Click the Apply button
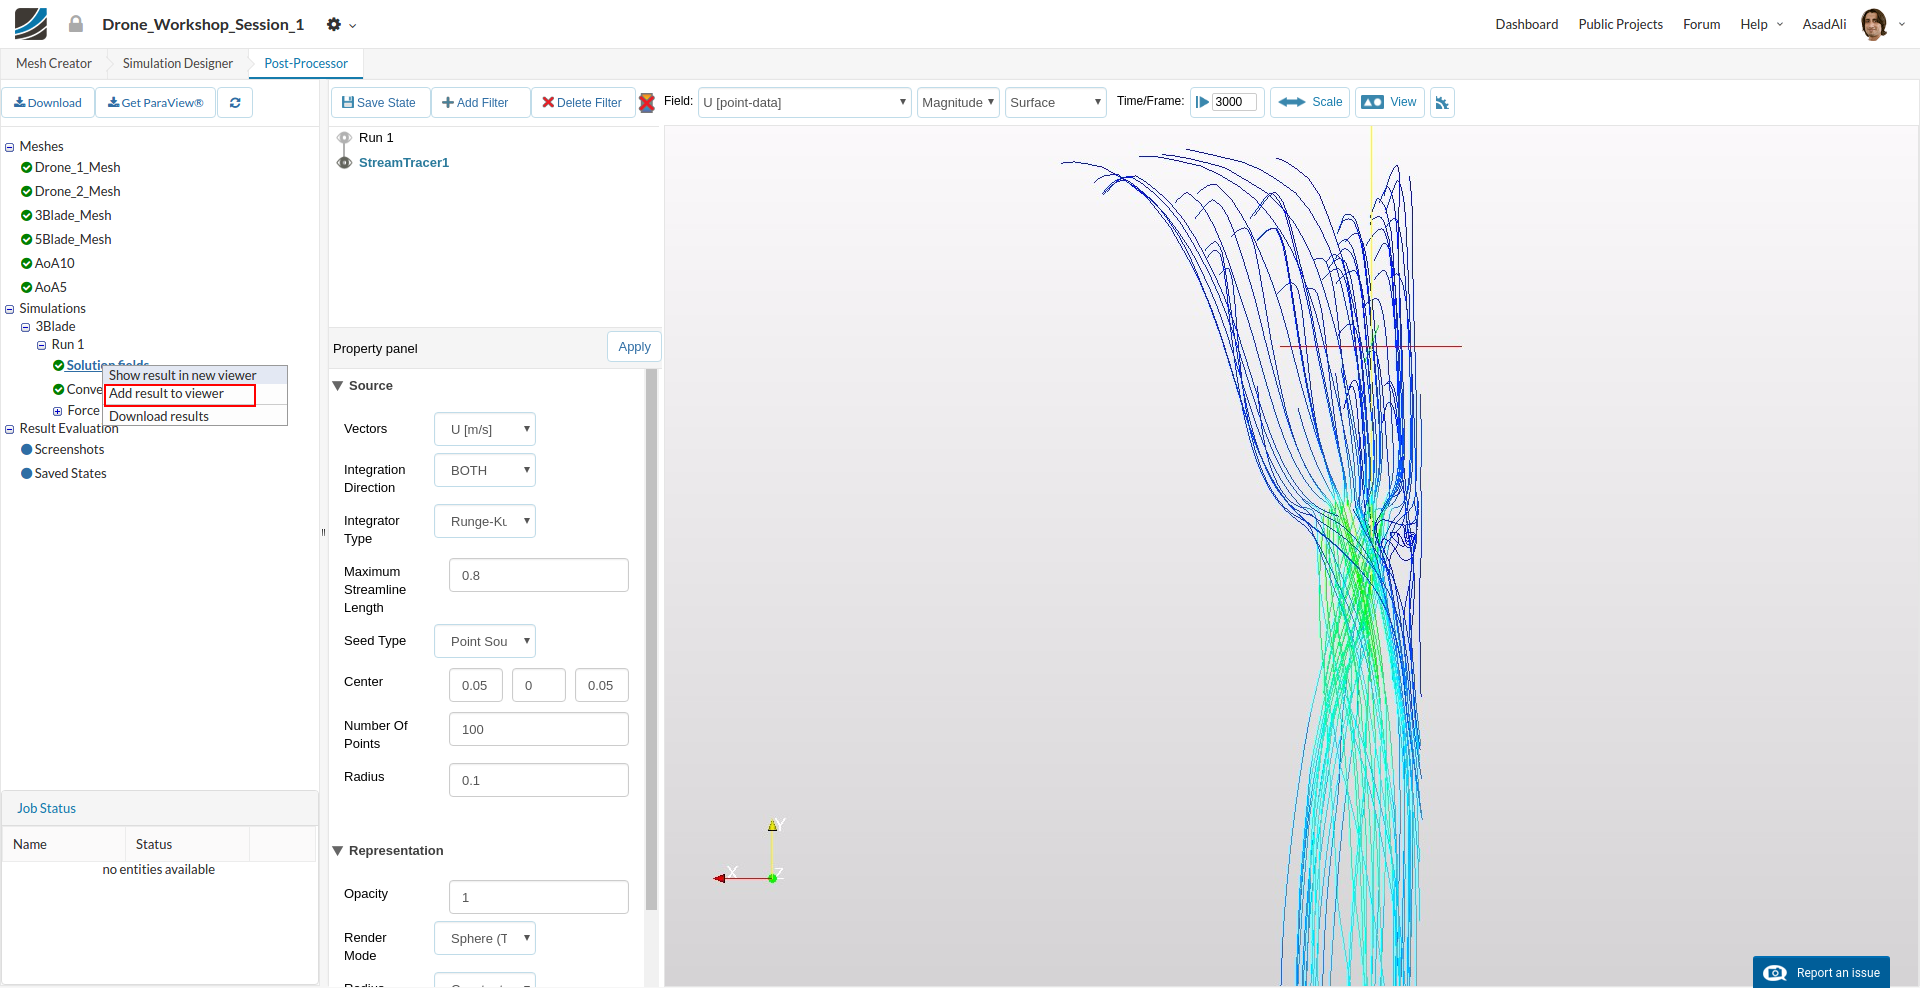The width and height of the screenshot is (1920, 988). point(634,347)
